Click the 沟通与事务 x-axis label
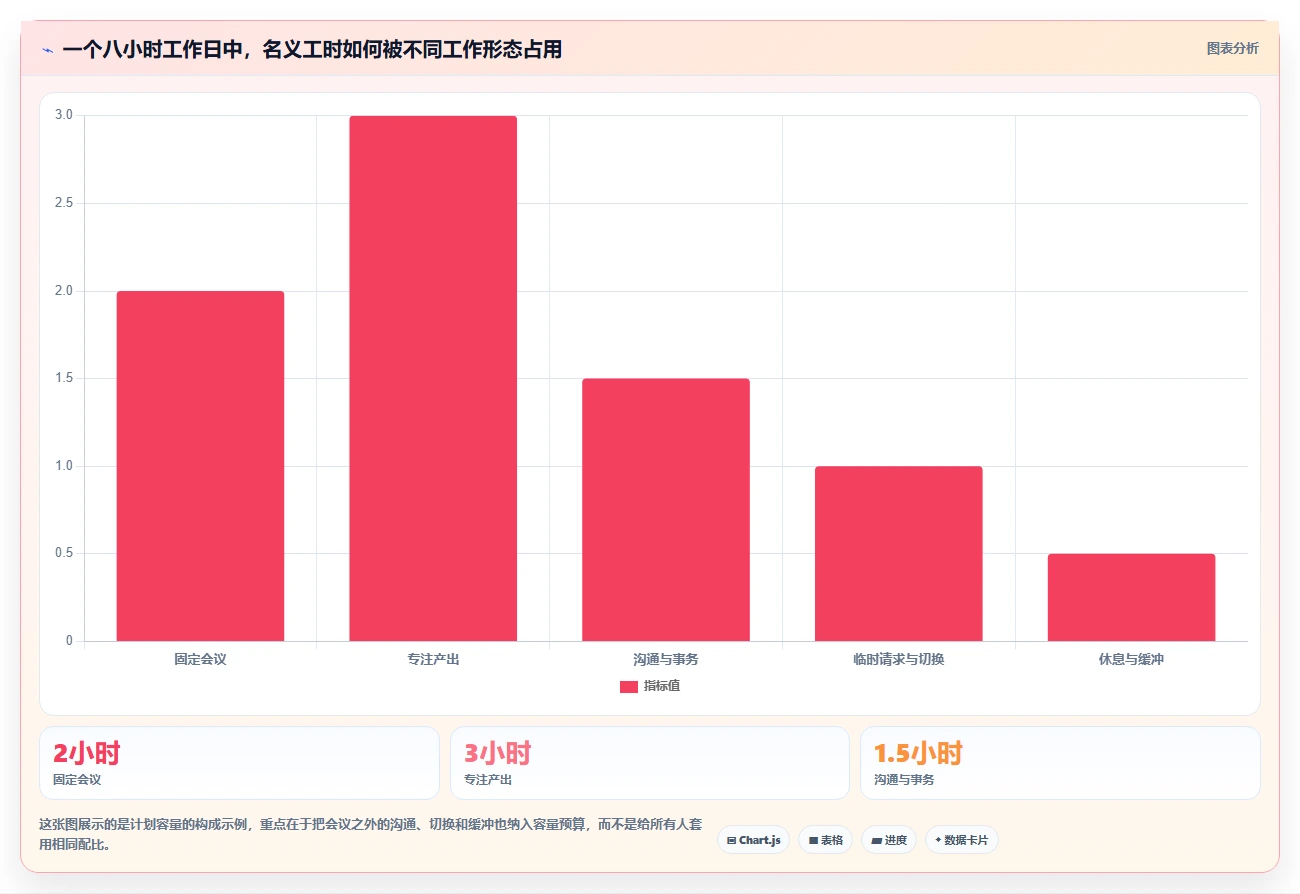This screenshot has width=1300, height=894. click(x=666, y=659)
